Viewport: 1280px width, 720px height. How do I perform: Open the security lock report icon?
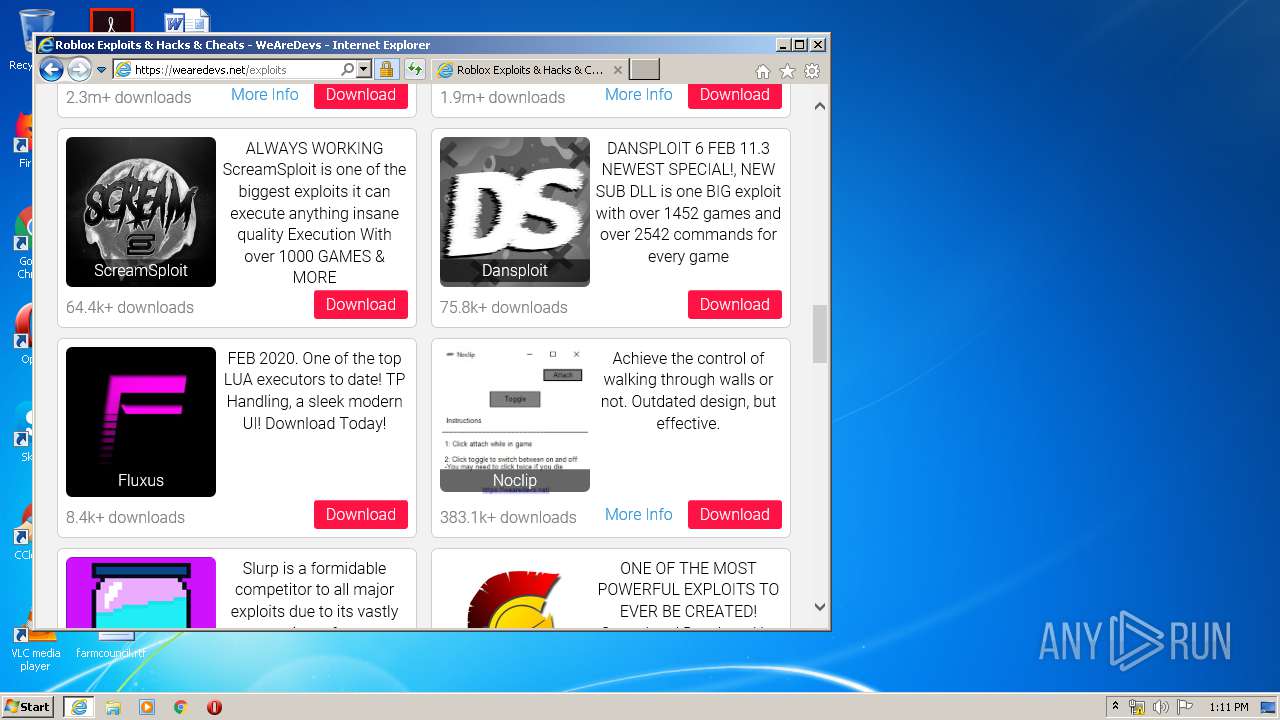pyautogui.click(x=386, y=70)
